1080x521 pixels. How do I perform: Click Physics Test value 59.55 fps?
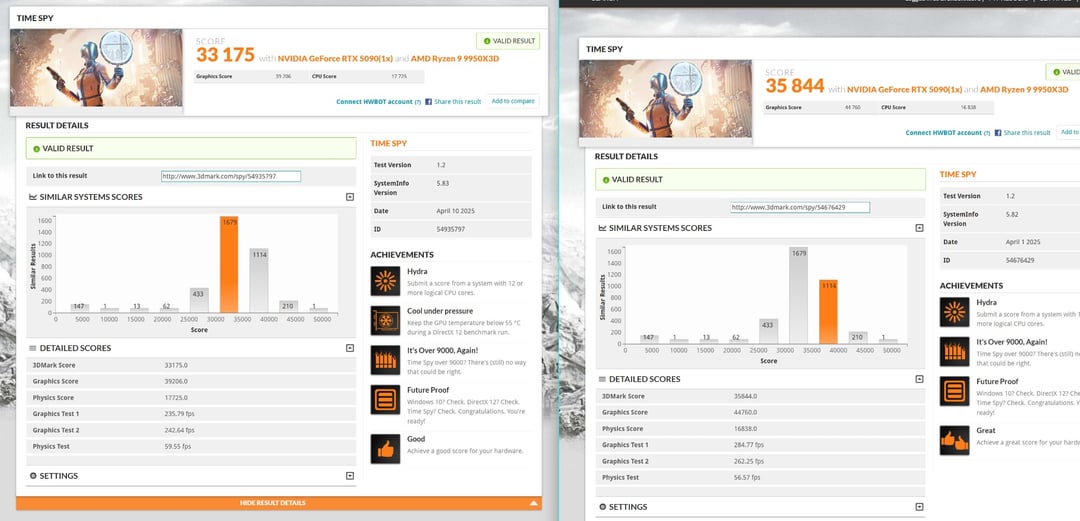176,447
